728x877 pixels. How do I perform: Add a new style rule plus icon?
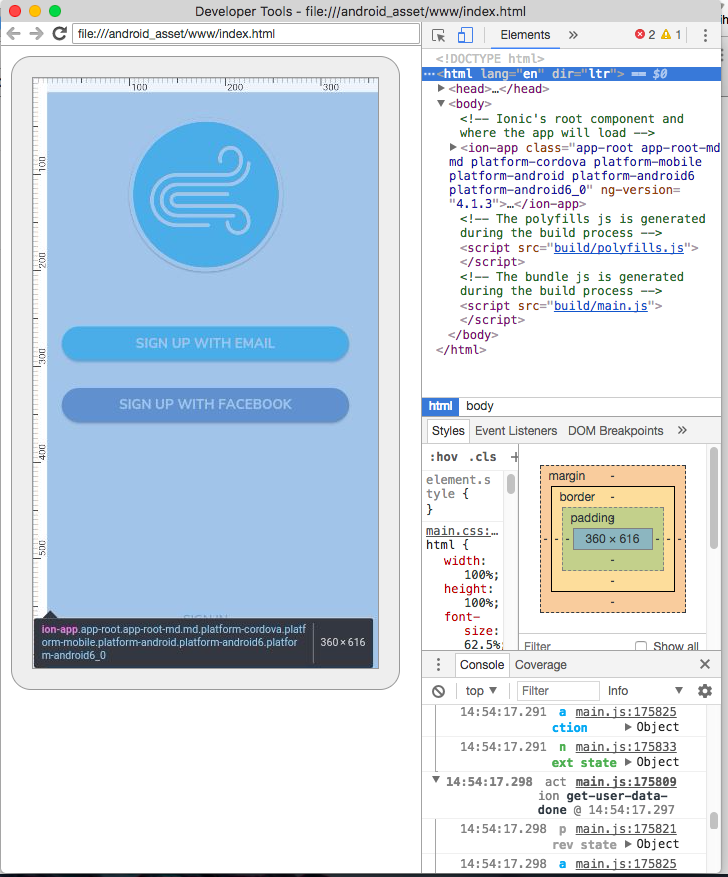click(x=514, y=457)
